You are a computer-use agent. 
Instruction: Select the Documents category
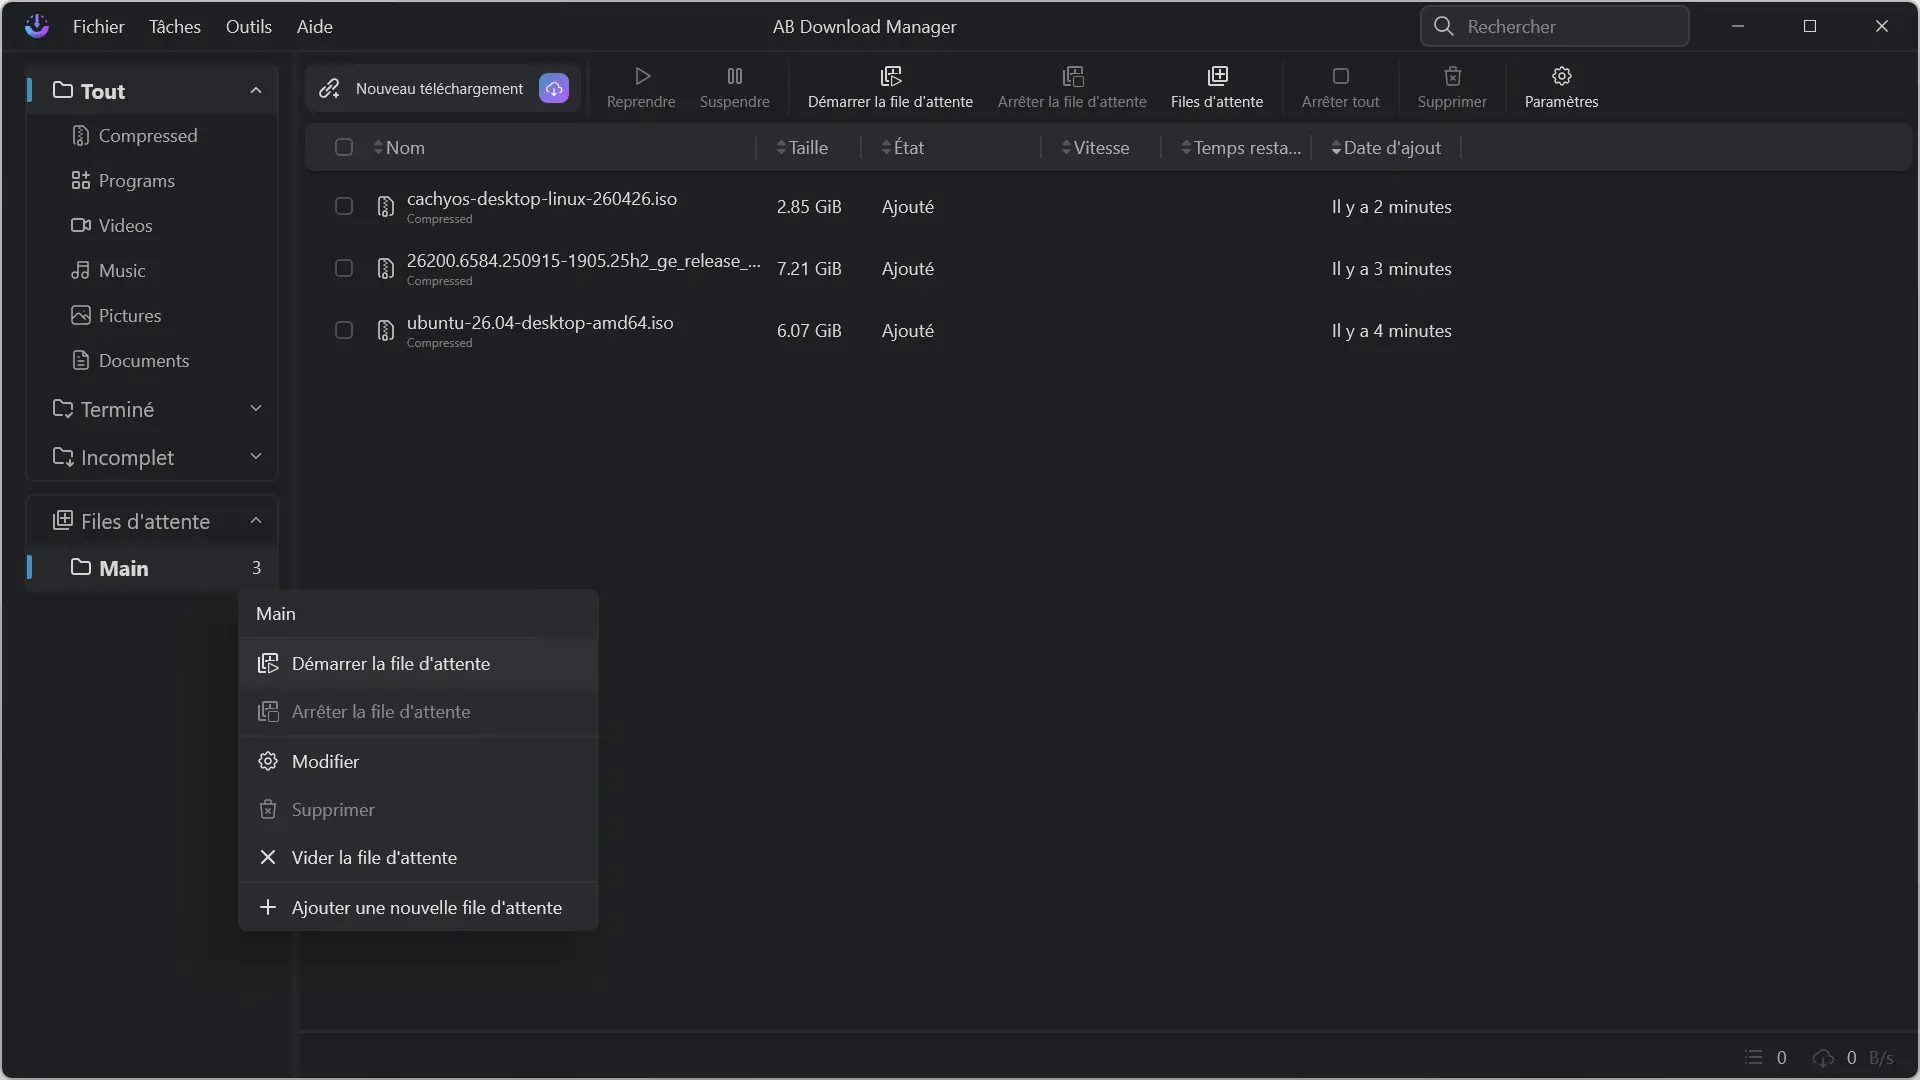point(152,360)
